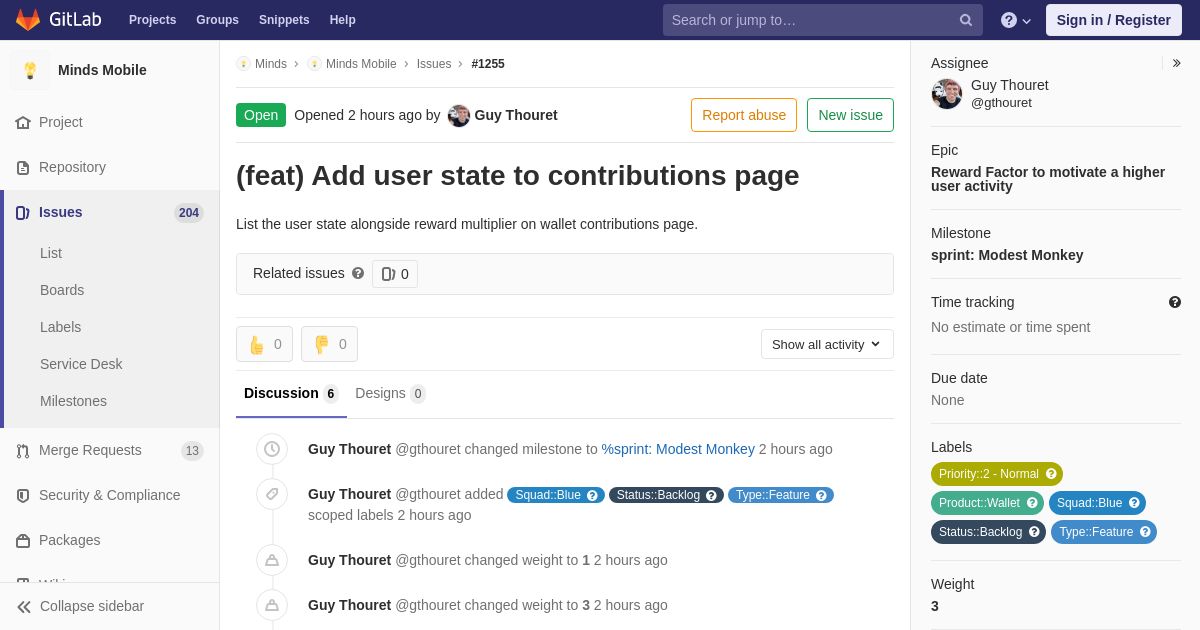
Task: Click the GitLab fox logo
Action: (28, 20)
